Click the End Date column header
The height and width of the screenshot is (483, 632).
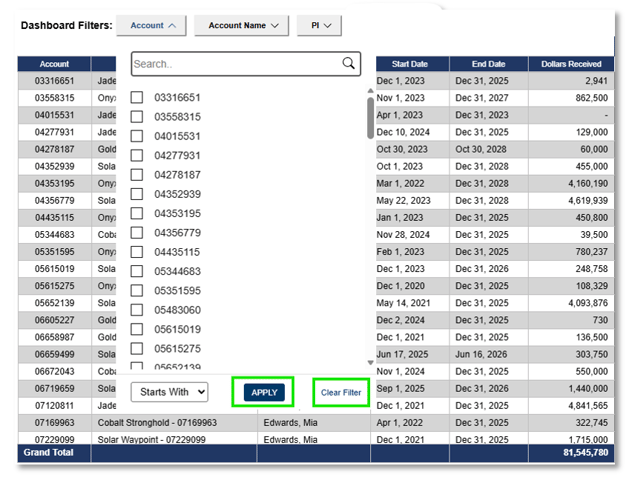489,64
